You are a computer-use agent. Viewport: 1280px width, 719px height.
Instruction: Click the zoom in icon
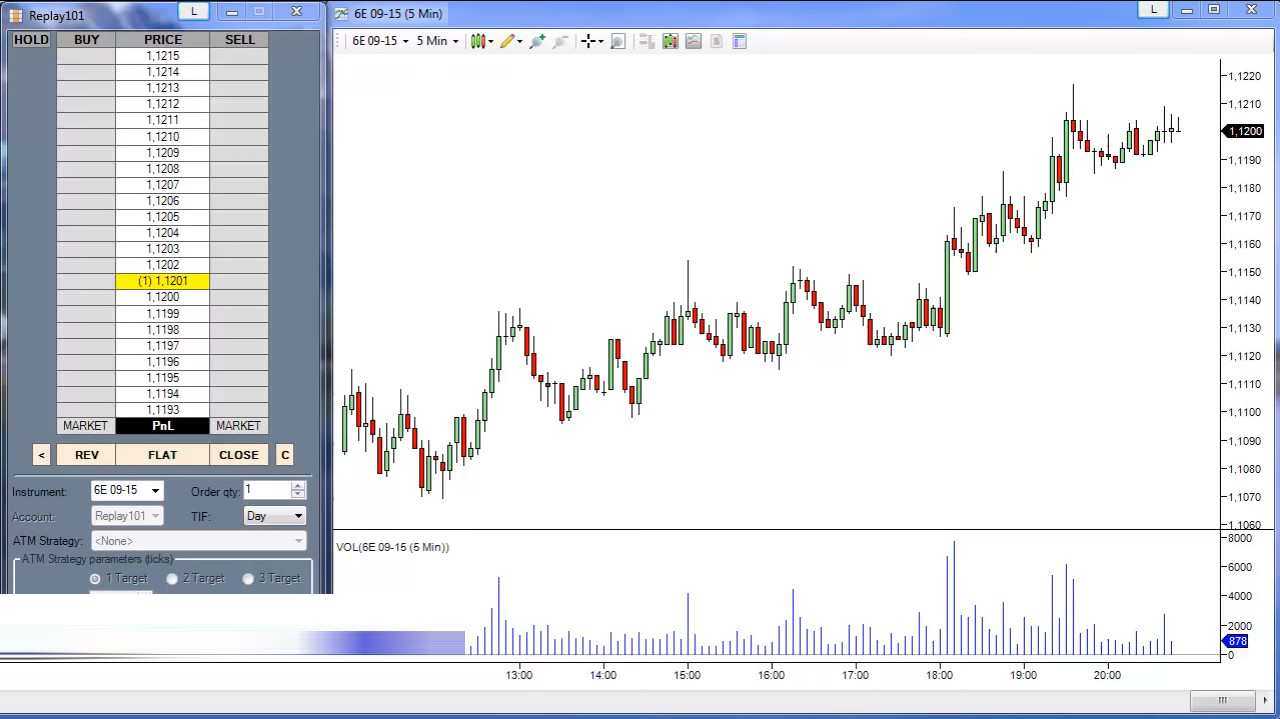point(537,41)
